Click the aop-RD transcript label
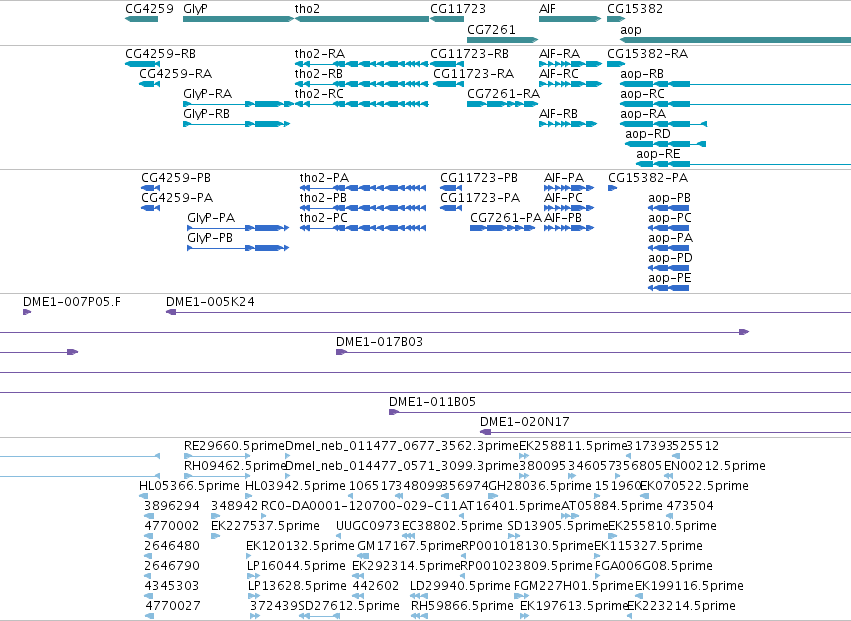The width and height of the screenshot is (851, 621). [648, 134]
